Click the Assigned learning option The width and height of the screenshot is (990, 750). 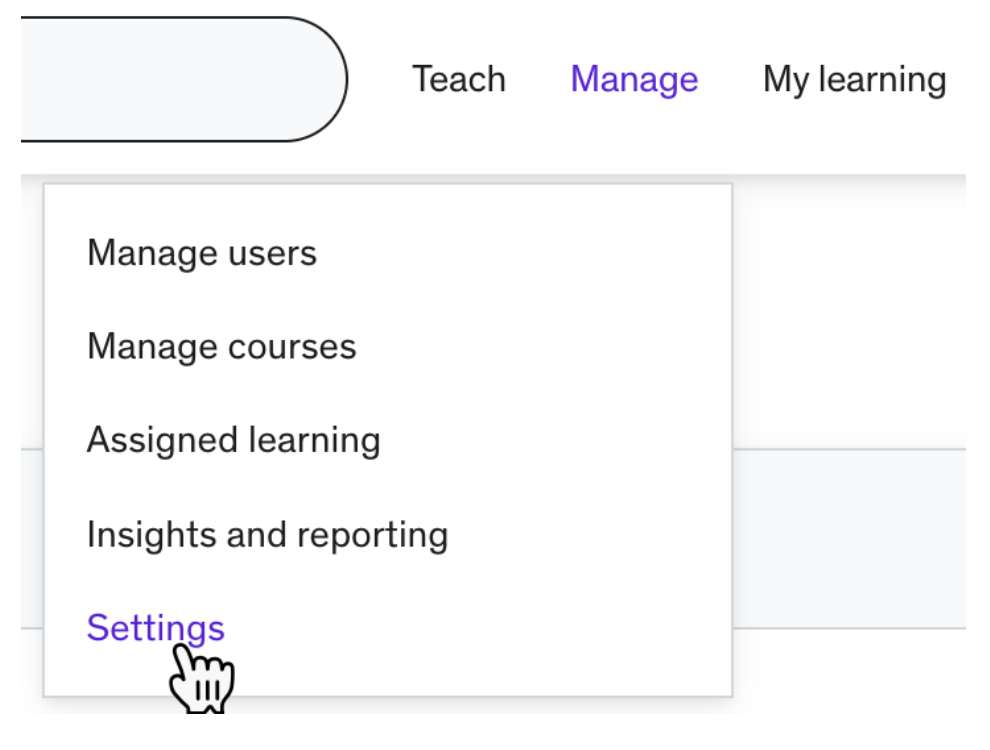coord(234,440)
